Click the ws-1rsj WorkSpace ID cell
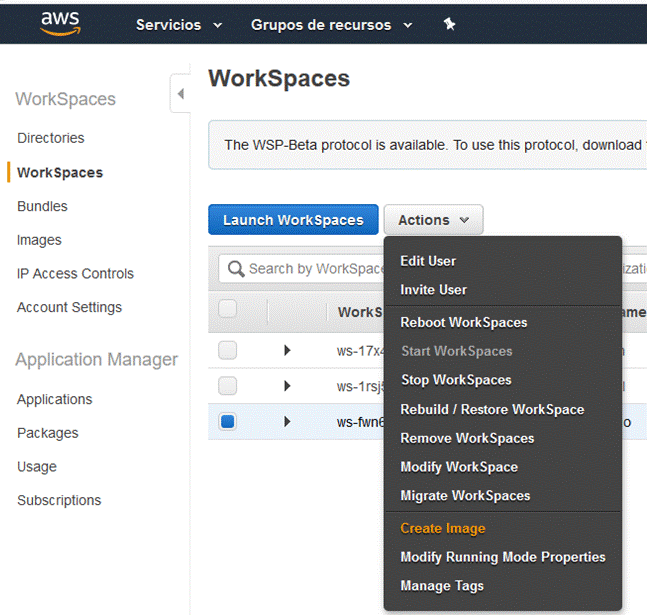 [360, 386]
